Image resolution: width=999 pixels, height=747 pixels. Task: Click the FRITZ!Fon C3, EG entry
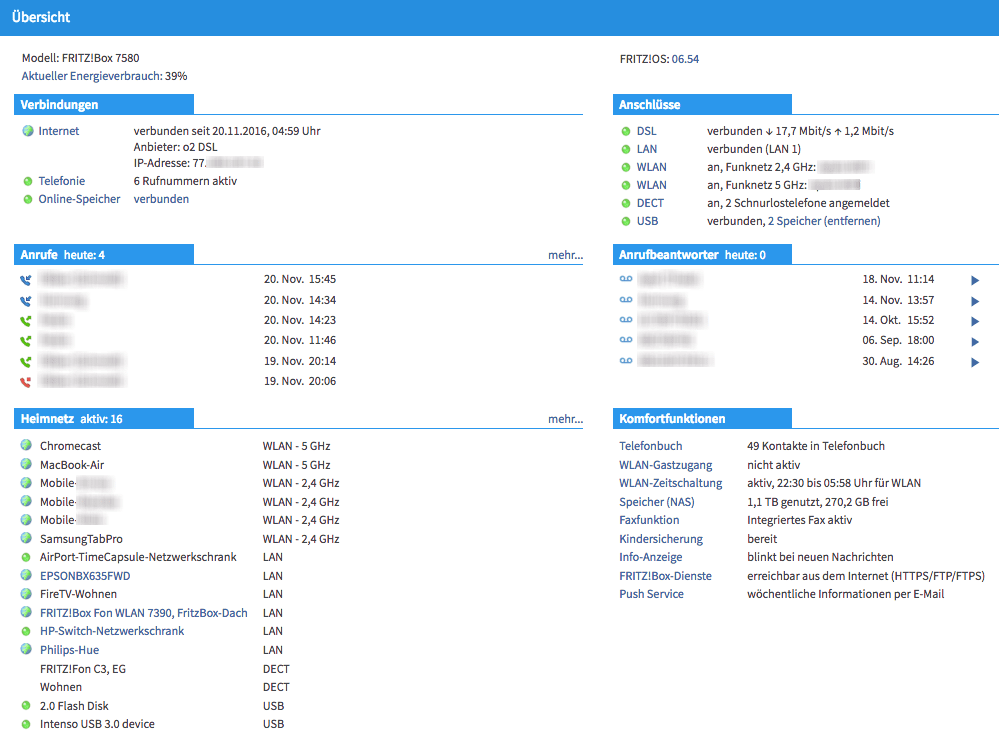click(83, 669)
